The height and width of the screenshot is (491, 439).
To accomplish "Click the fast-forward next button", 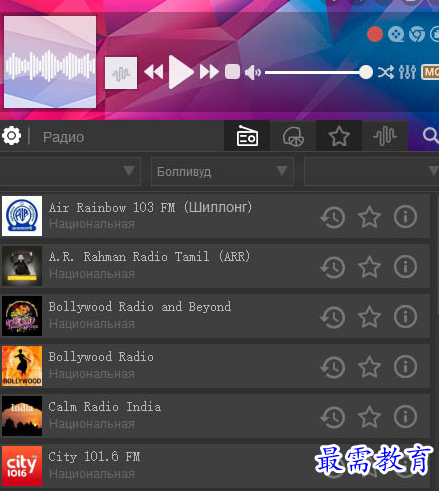I will click(209, 72).
